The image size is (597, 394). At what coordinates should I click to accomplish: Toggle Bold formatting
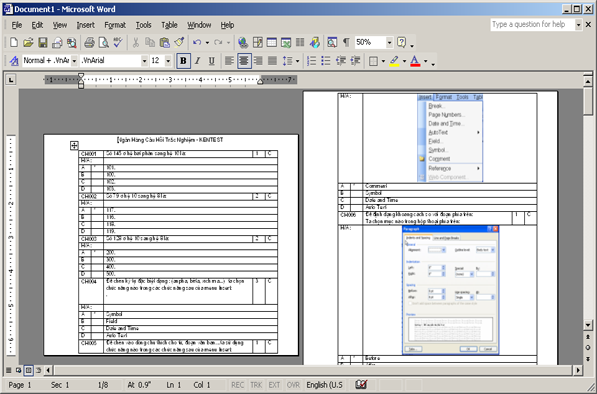(183, 61)
